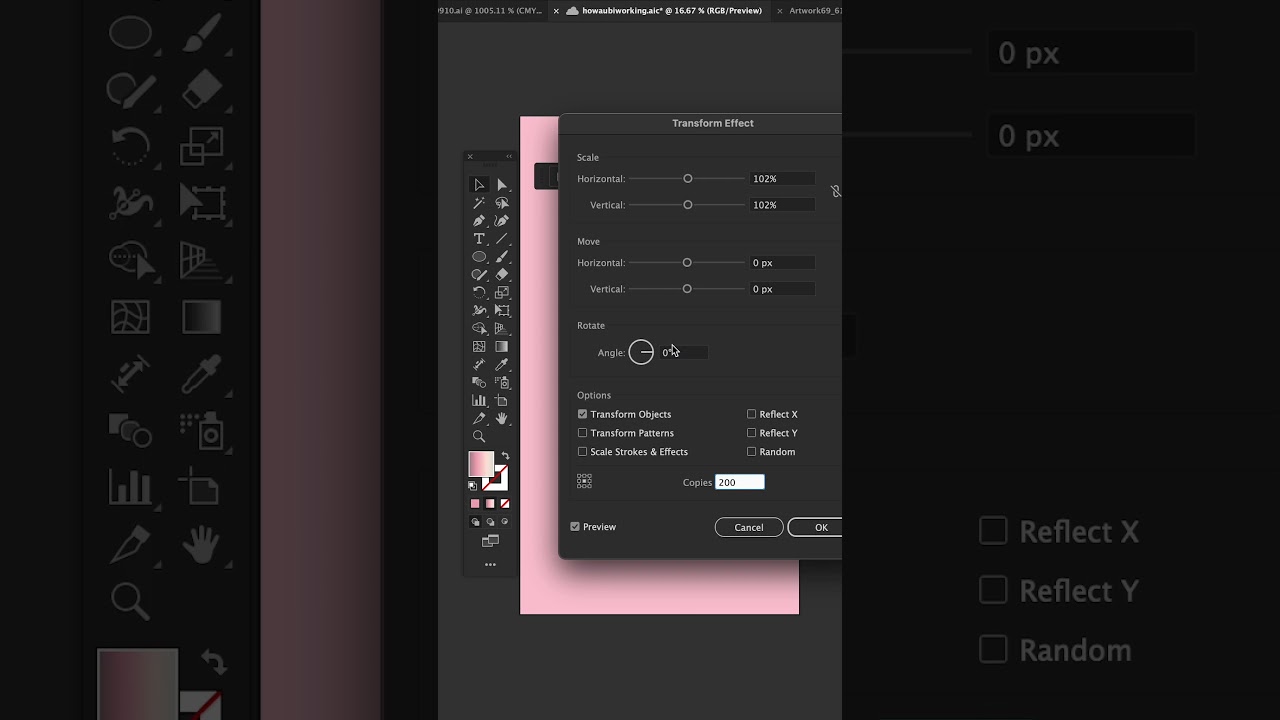The image size is (1280, 720).
Task: Select the Eyedropper tool
Action: (x=502, y=365)
